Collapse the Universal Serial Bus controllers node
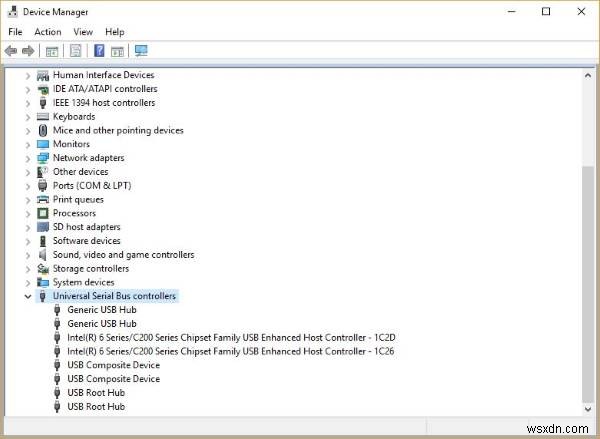The width and height of the screenshot is (600, 439). click(x=28, y=296)
